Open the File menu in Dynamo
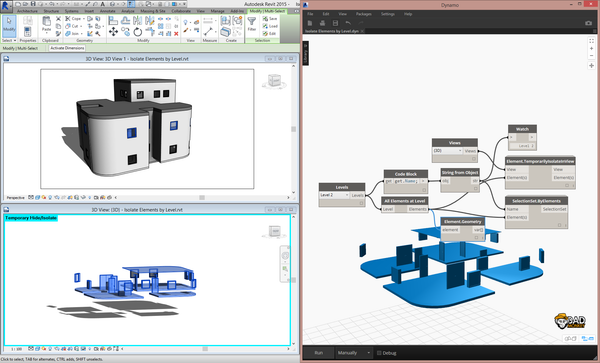Image resolution: width=600 pixels, height=363 pixels. coord(310,14)
